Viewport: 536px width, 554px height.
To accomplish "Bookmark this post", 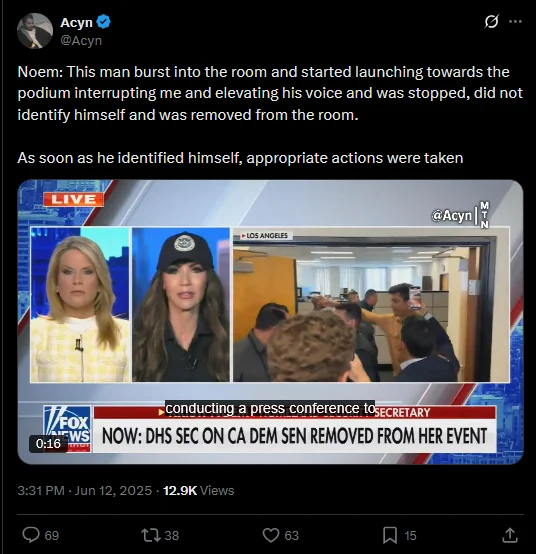I will click(390, 535).
